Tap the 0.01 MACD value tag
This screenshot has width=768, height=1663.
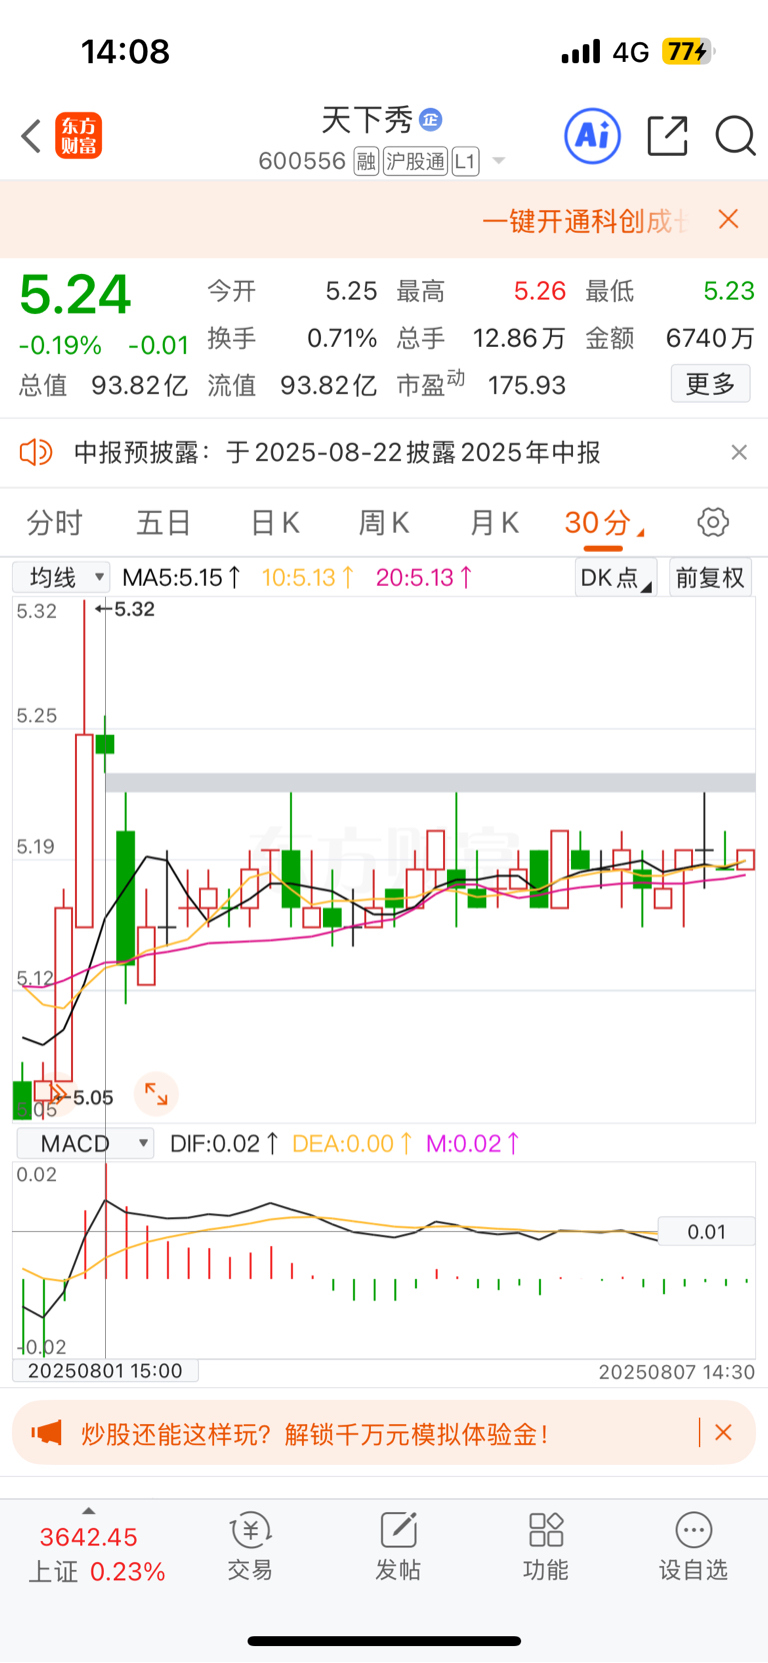pos(706,1232)
